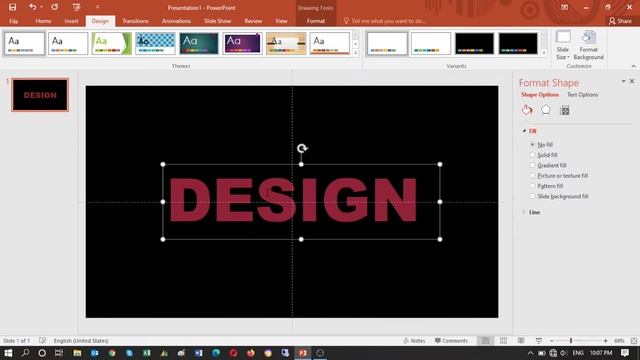Click the Save icon in title bar
The image size is (640, 360).
pyautogui.click(x=12, y=7)
